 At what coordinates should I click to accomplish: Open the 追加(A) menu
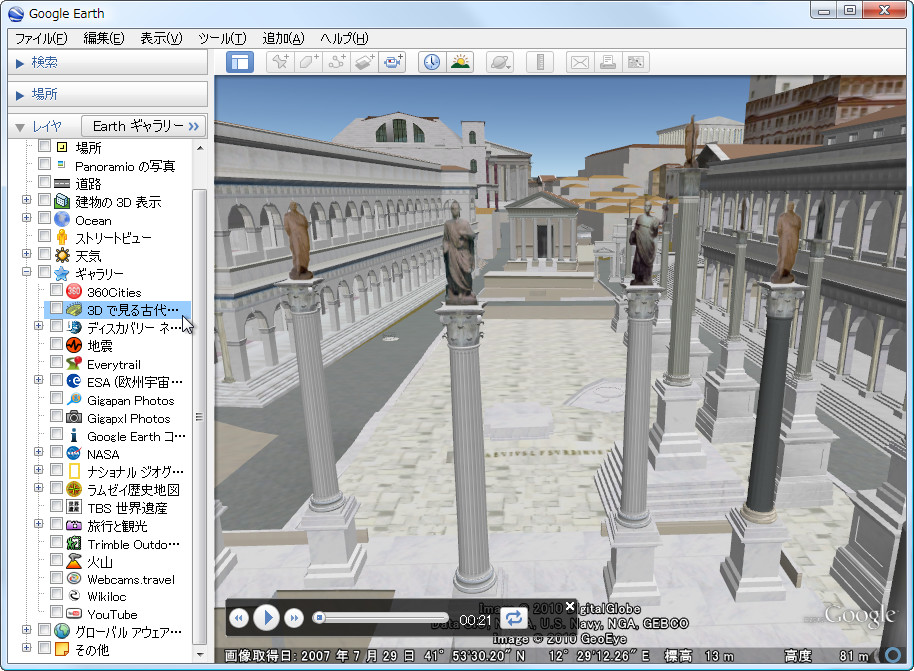click(x=283, y=38)
